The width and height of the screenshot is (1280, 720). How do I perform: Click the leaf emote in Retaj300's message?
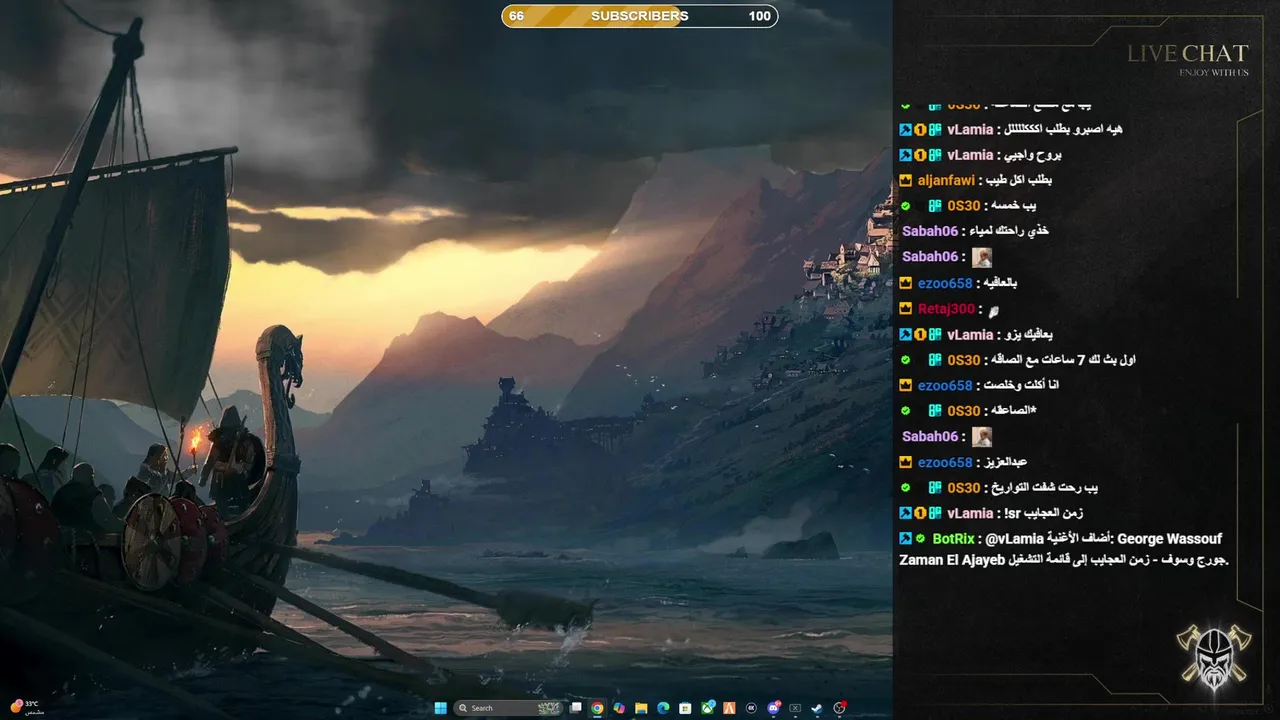(993, 310)
